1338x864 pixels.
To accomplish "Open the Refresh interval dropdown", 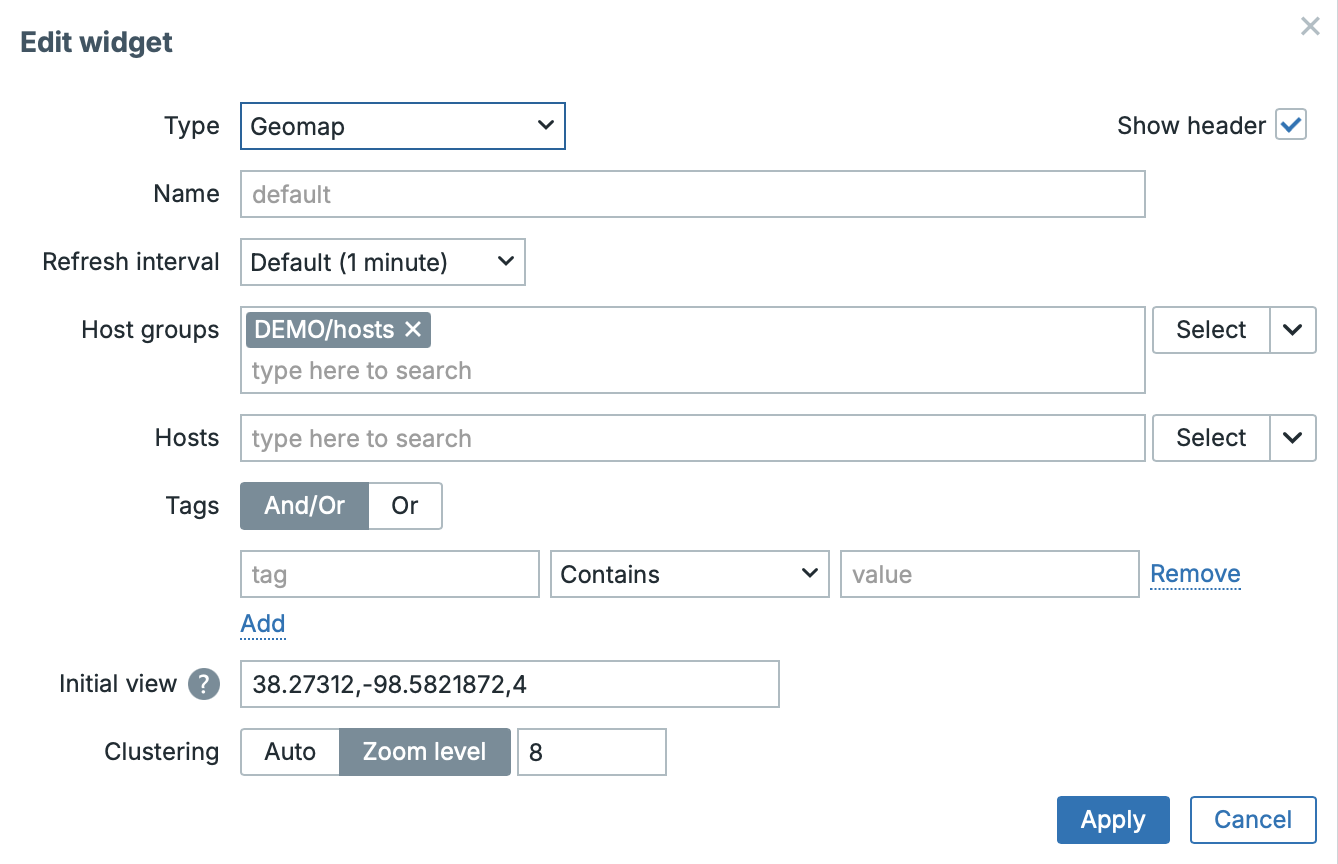I will (x=382, y=262).
